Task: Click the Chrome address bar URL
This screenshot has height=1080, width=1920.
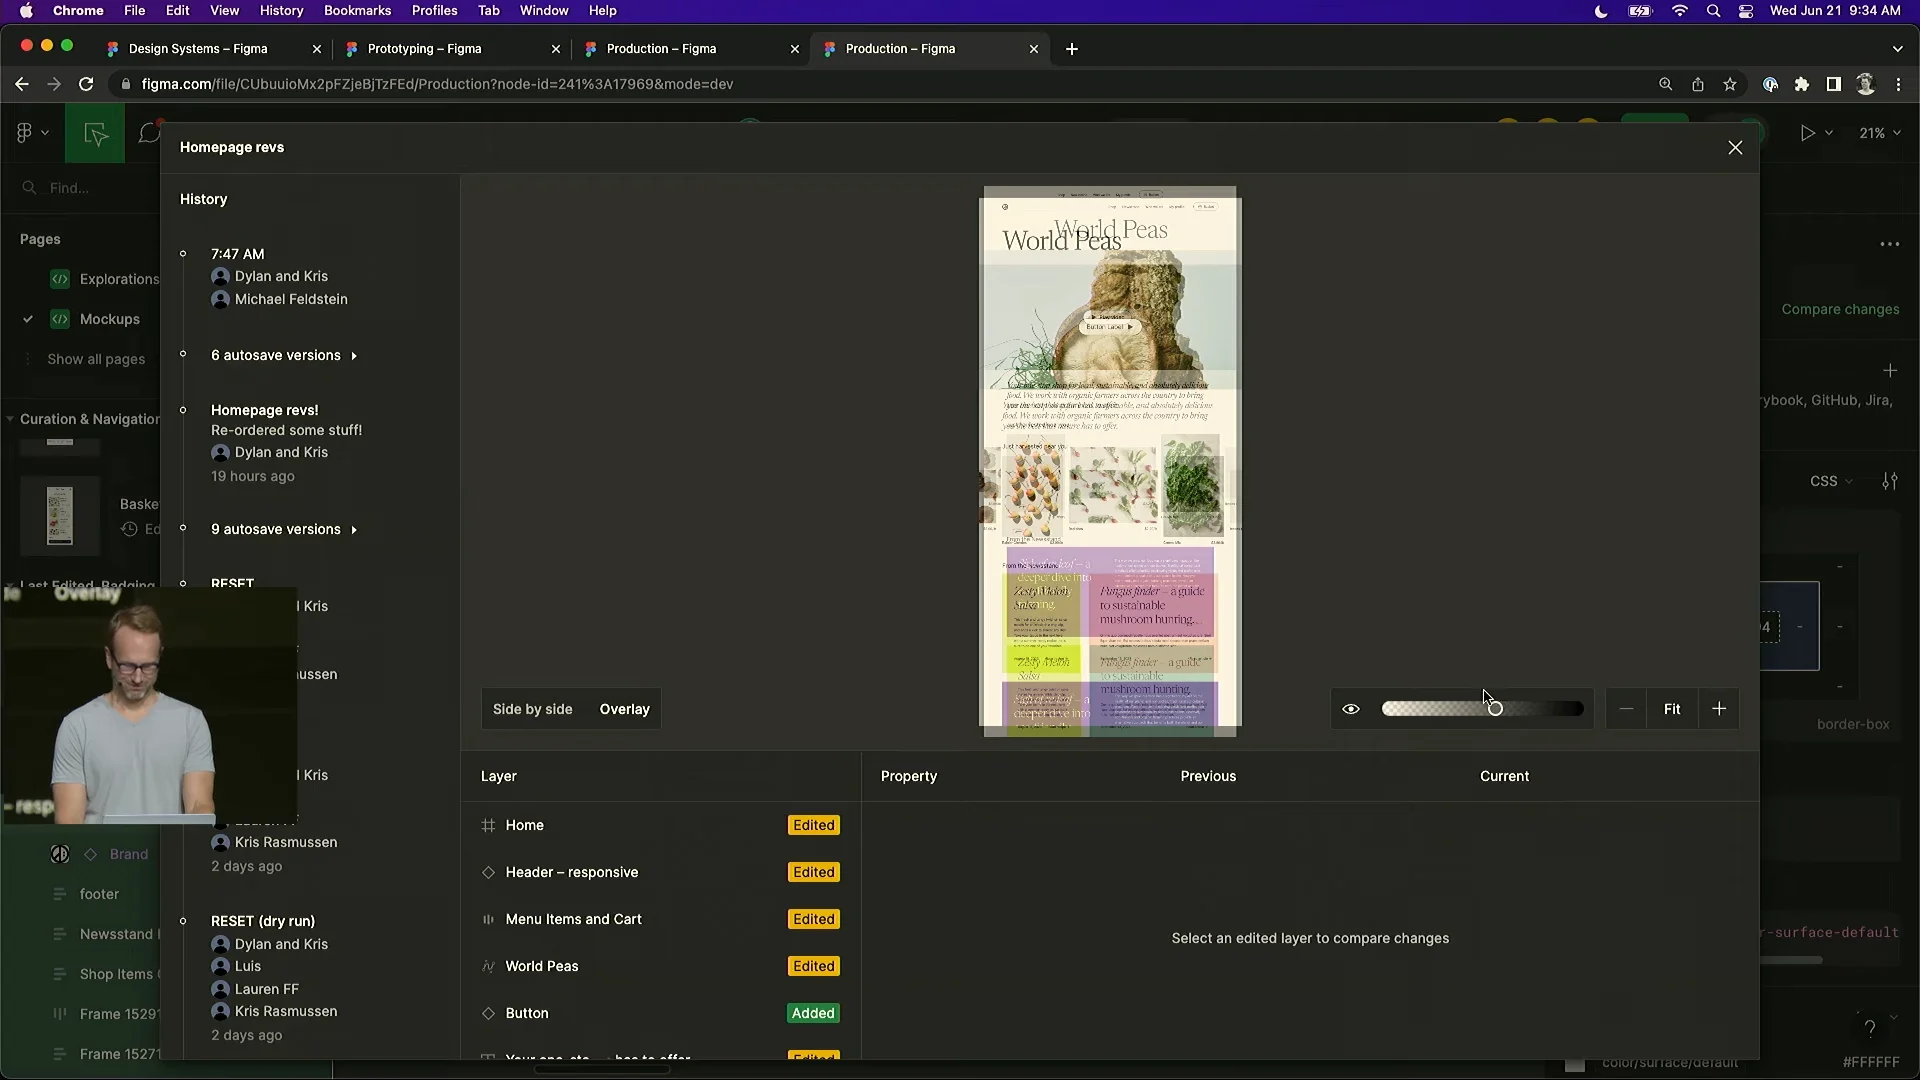Action: tap(437, 84)
